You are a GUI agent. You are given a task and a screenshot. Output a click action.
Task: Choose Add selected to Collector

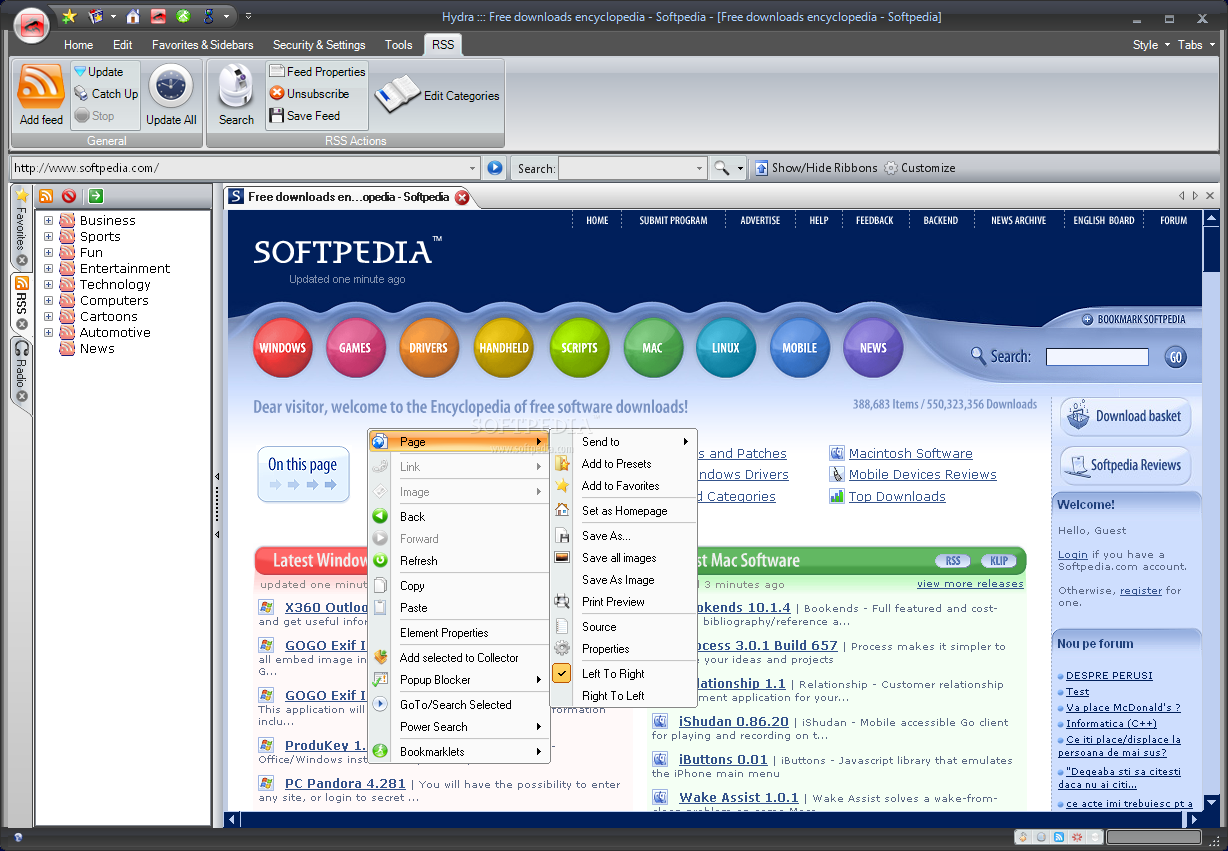(459, 658)
